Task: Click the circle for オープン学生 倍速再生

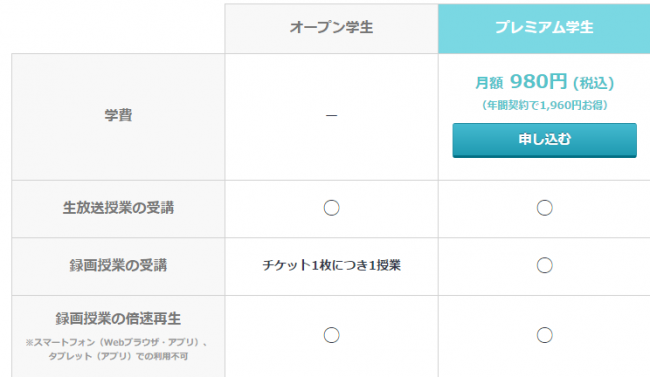Action: (331, 335)
